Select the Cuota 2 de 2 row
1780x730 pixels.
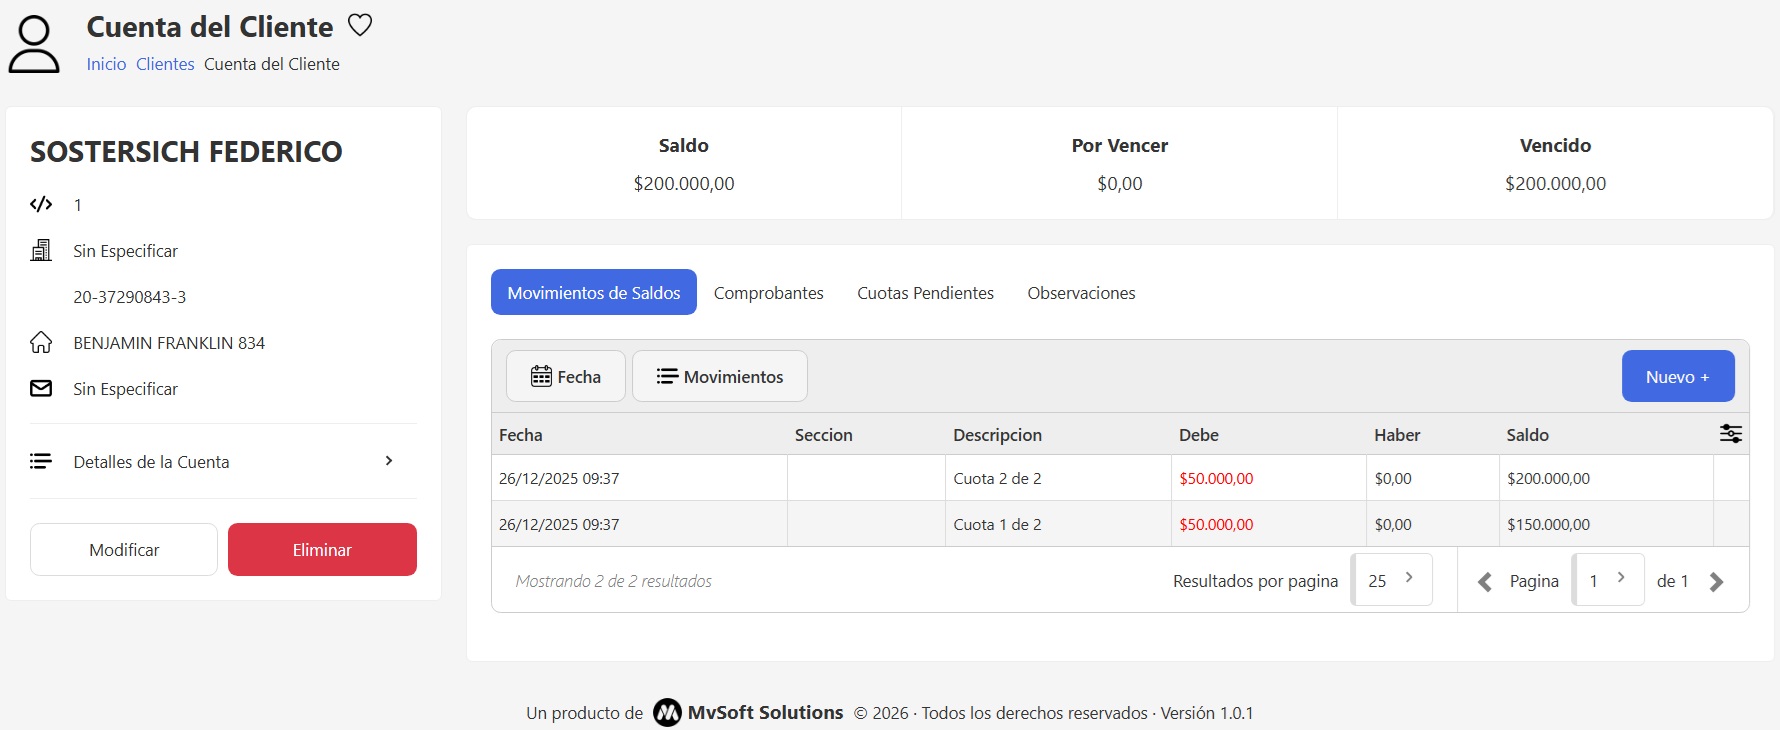click(997, 479)
